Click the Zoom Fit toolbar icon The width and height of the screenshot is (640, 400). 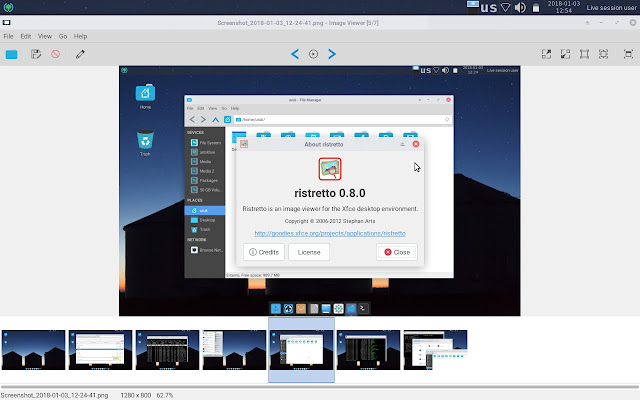[x=584, y=54]
